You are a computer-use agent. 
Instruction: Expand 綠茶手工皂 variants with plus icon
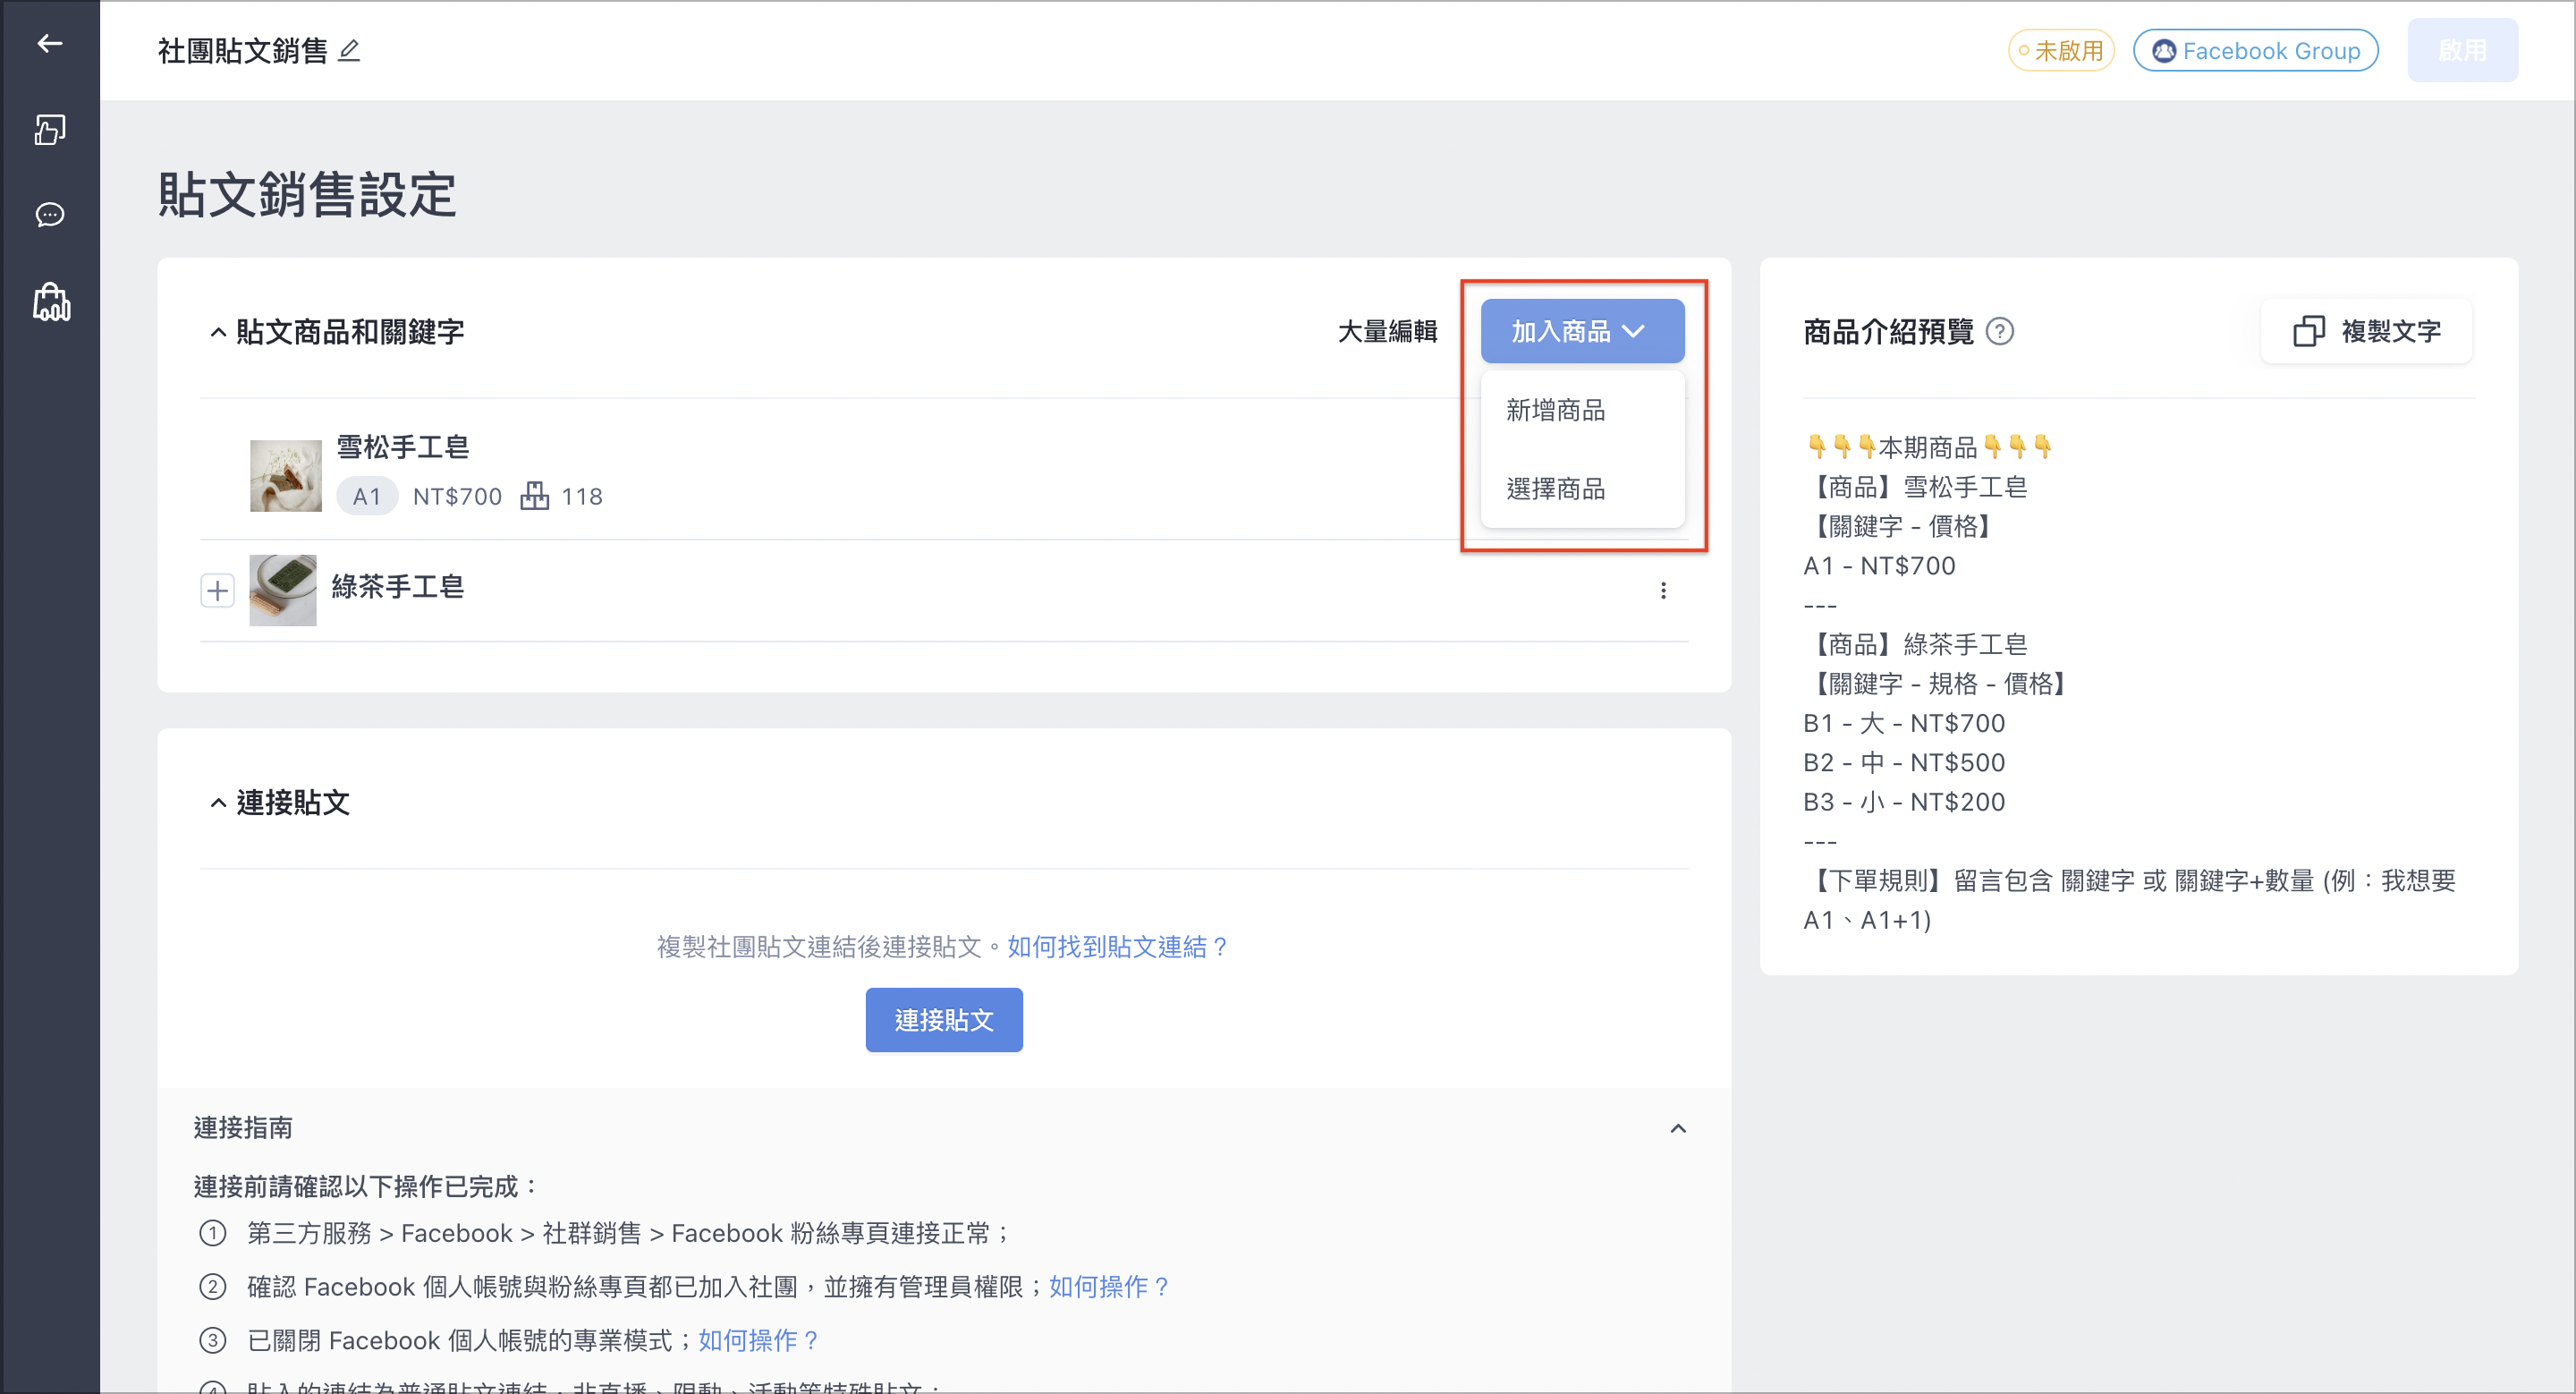[217, 590]
